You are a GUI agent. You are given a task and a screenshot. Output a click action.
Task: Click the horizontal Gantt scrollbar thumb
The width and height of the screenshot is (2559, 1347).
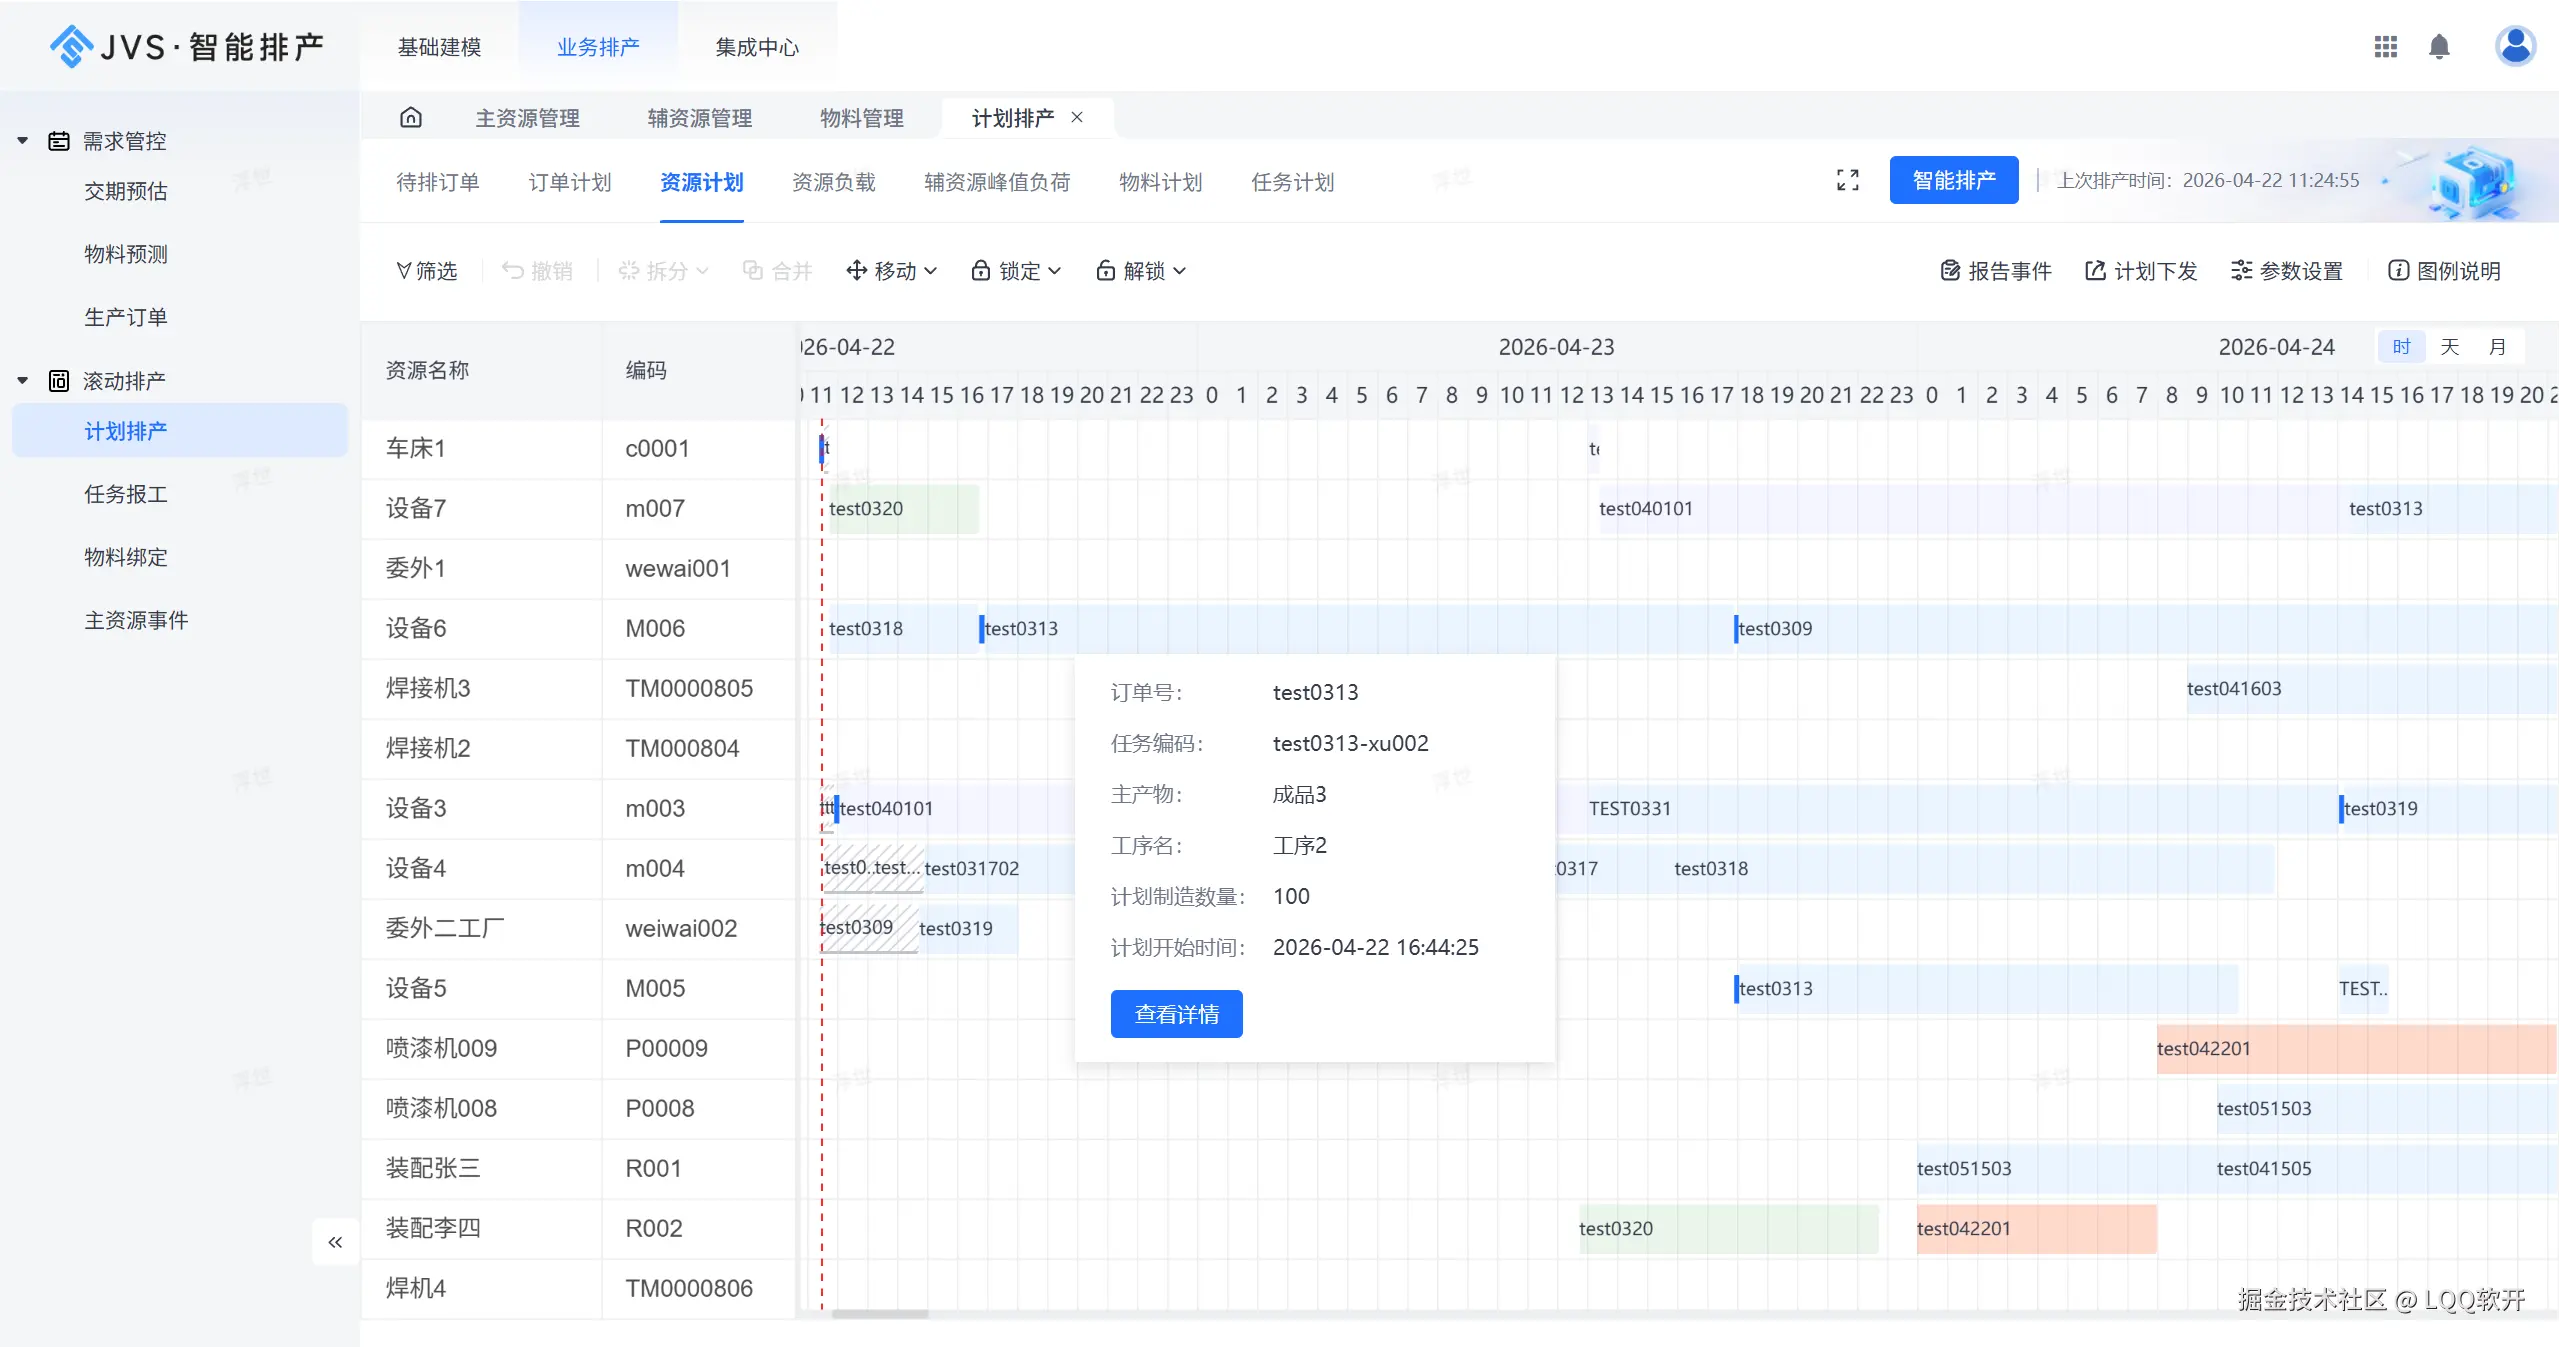(x=879, y=1314)
